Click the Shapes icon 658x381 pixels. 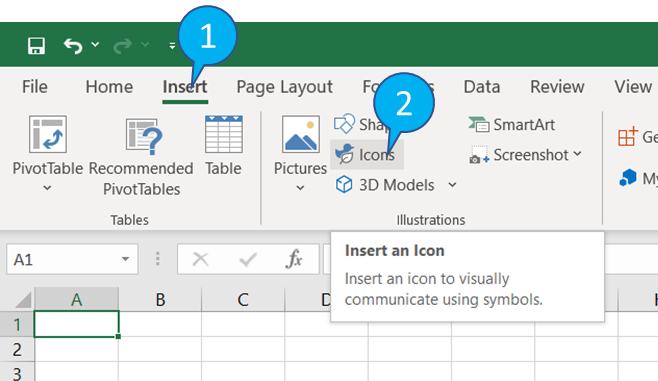(x=345, y=124)
